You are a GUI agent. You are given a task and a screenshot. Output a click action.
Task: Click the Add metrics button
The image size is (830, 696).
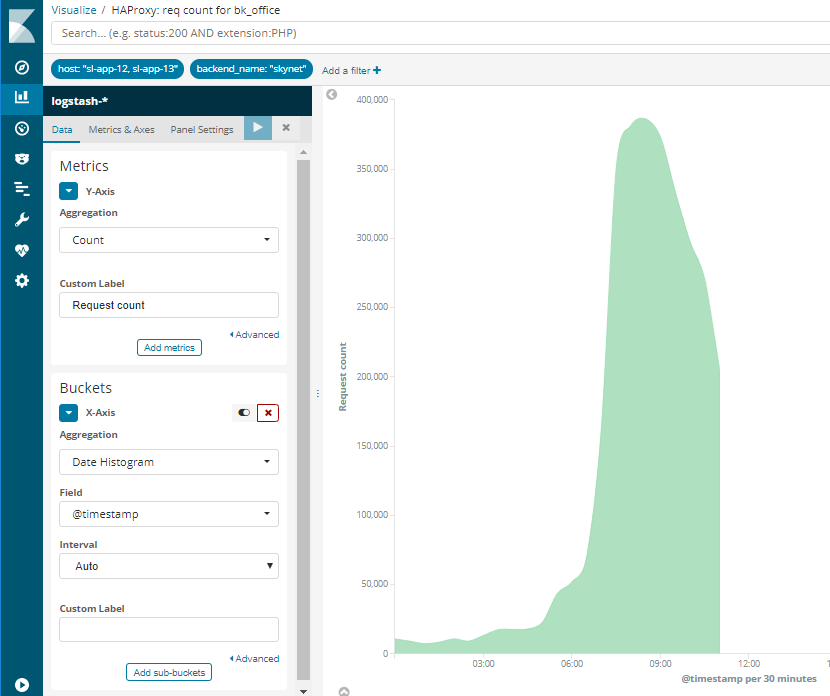point(169,348)
